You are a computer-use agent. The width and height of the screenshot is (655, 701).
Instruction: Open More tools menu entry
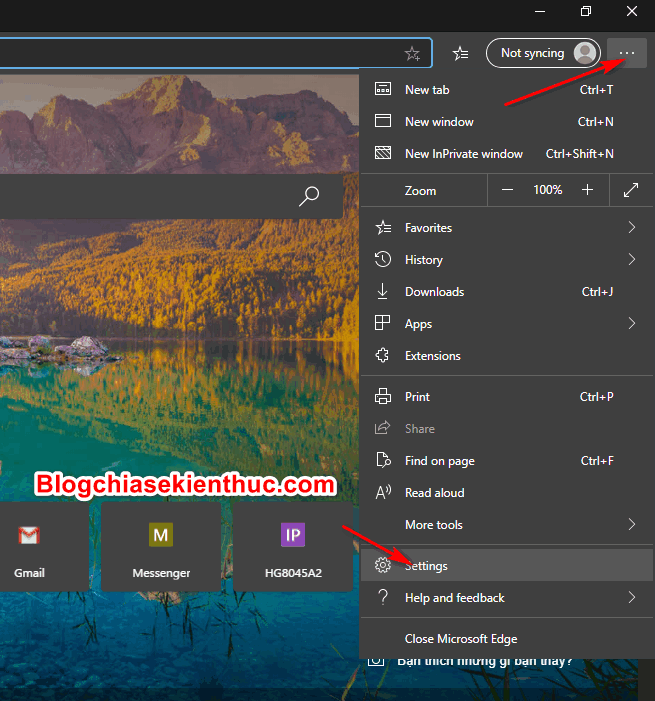tap(506, 524)
